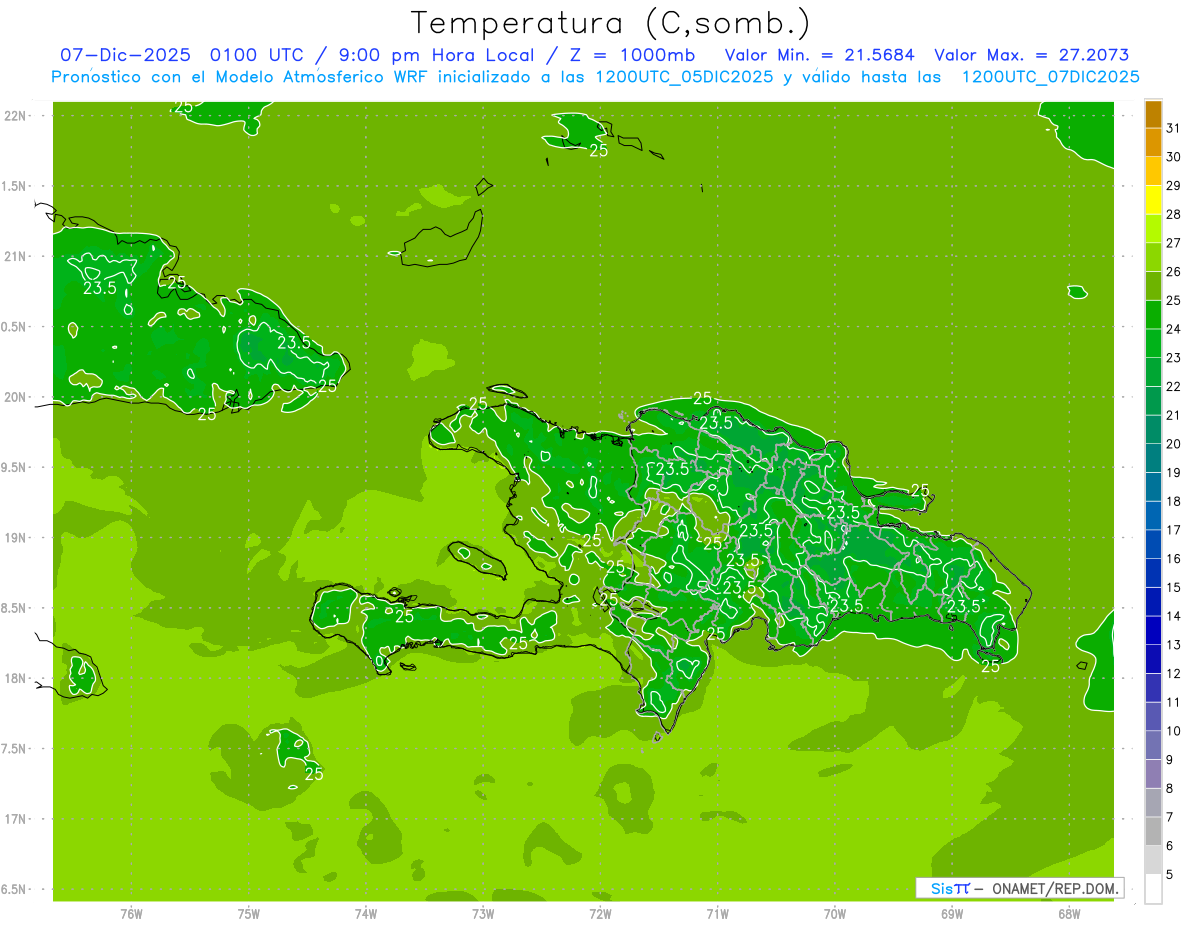This screenshot has height=927, width=1200.
Task: Click the blue legend swatch between 16 and 17
Action: click(1153, 544)
